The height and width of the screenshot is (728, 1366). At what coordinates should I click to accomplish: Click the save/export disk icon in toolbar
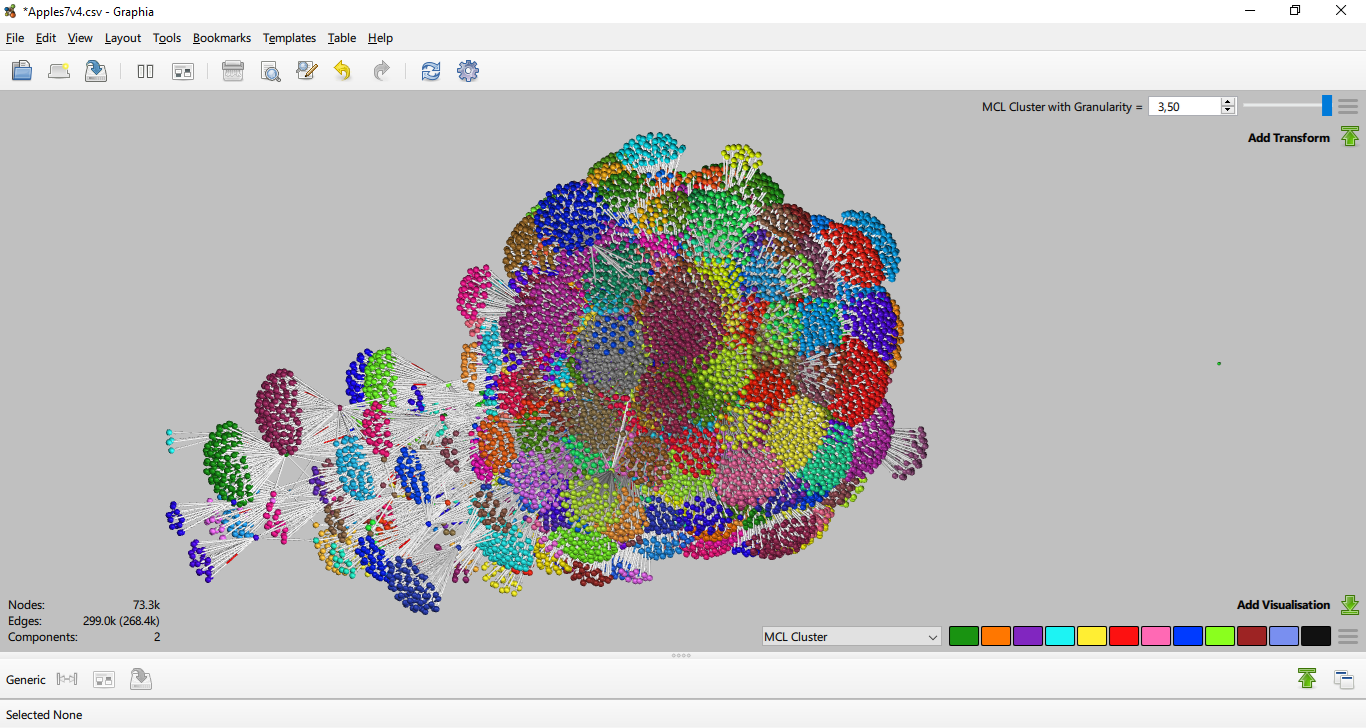click(x=96, y=71)
